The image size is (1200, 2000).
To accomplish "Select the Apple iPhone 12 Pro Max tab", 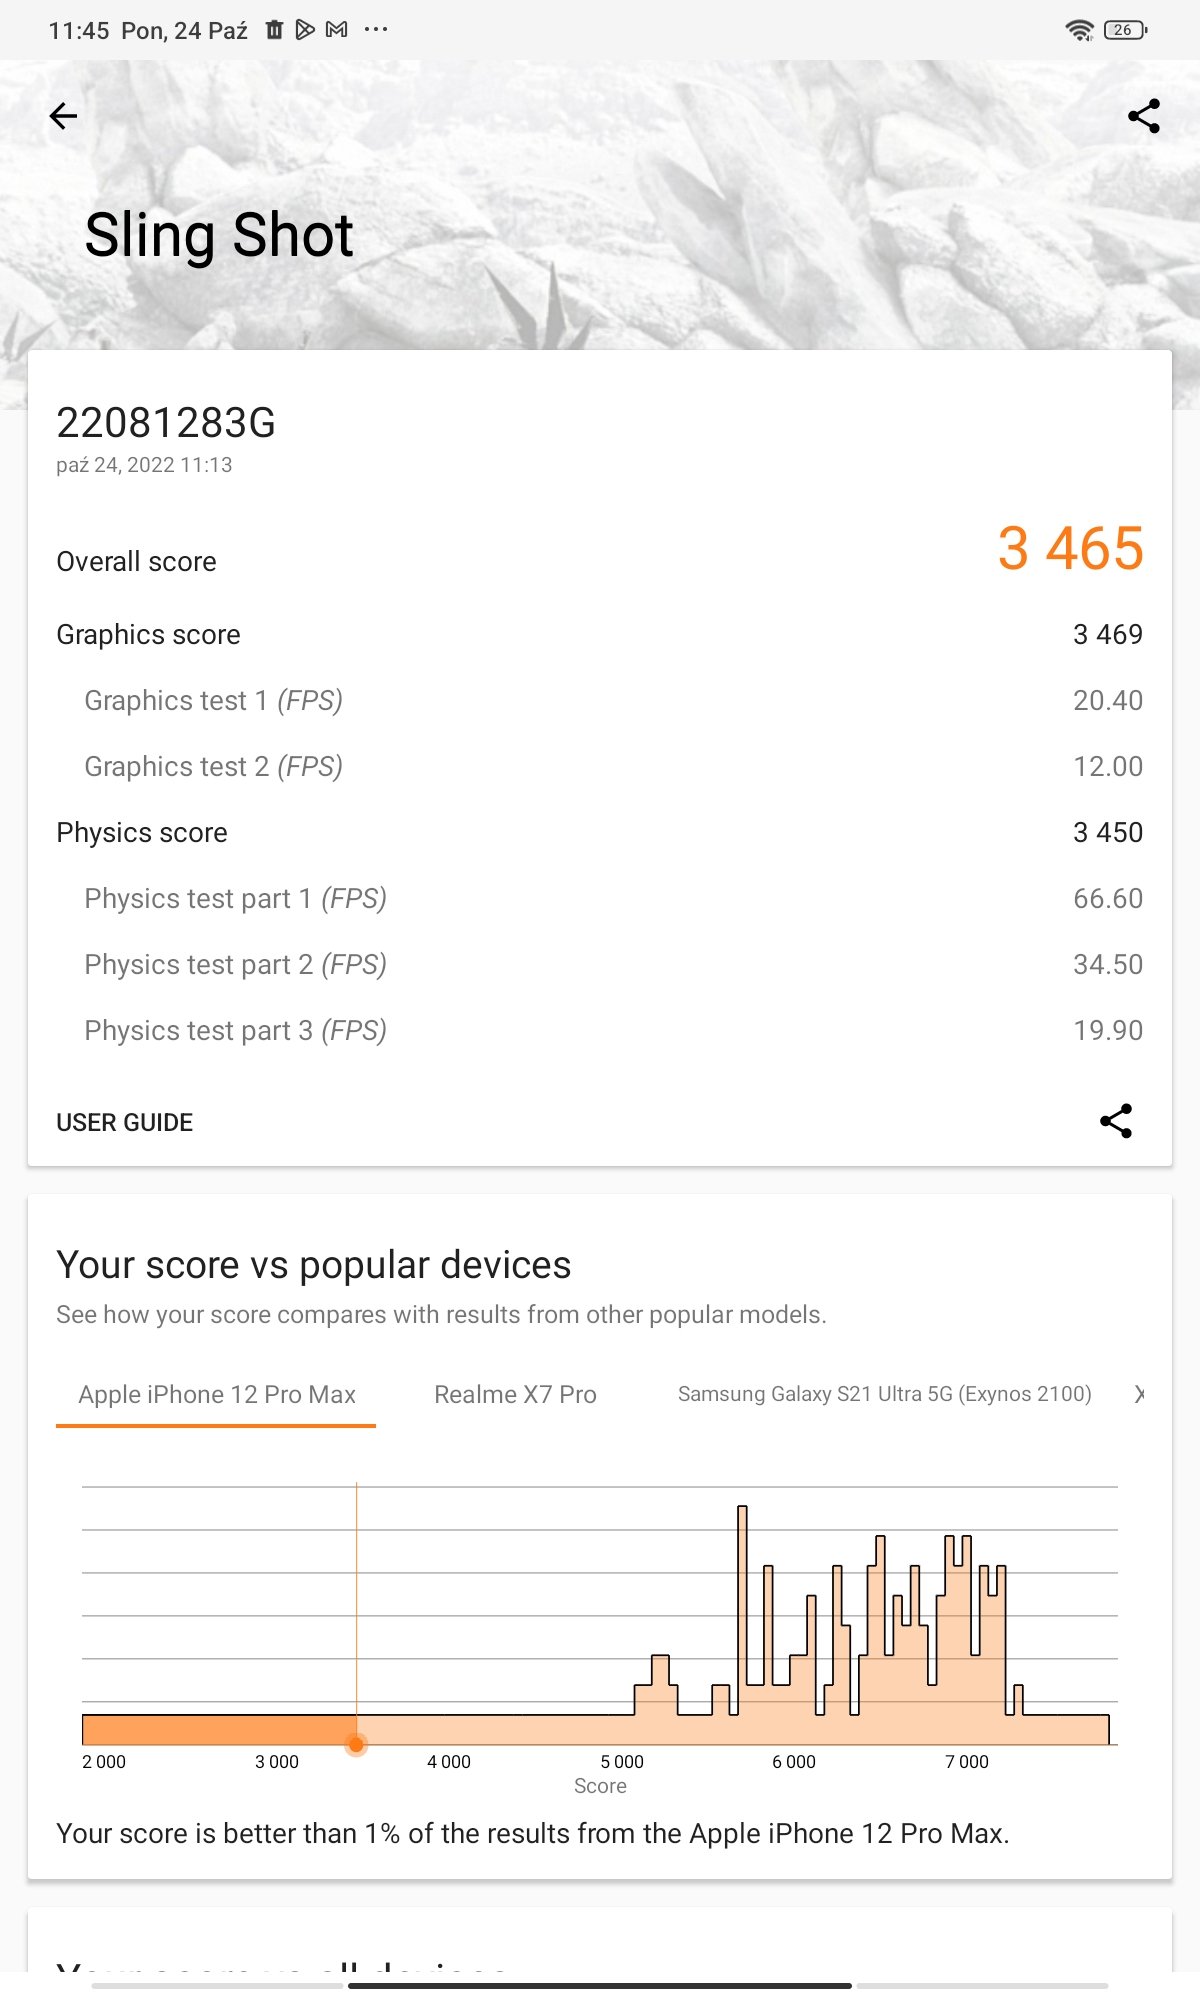I will 217,1394.
